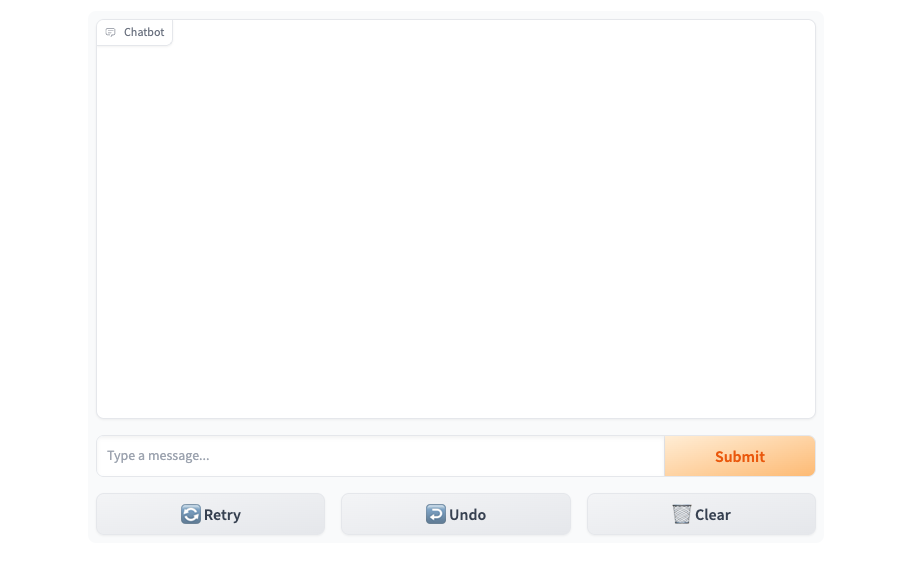Screen dimensions: 912x574
Task: Click the trash can Clear icon
Action: (682, 514)
